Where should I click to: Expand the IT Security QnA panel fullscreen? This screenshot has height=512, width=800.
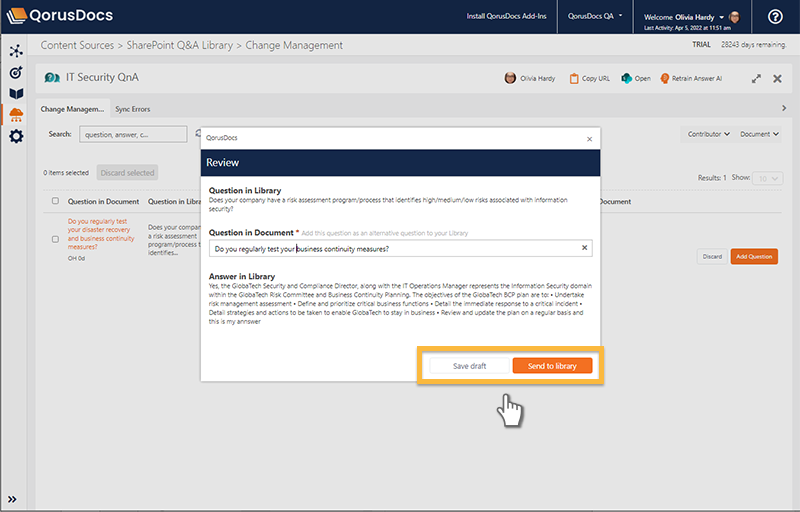pos(756,79)
